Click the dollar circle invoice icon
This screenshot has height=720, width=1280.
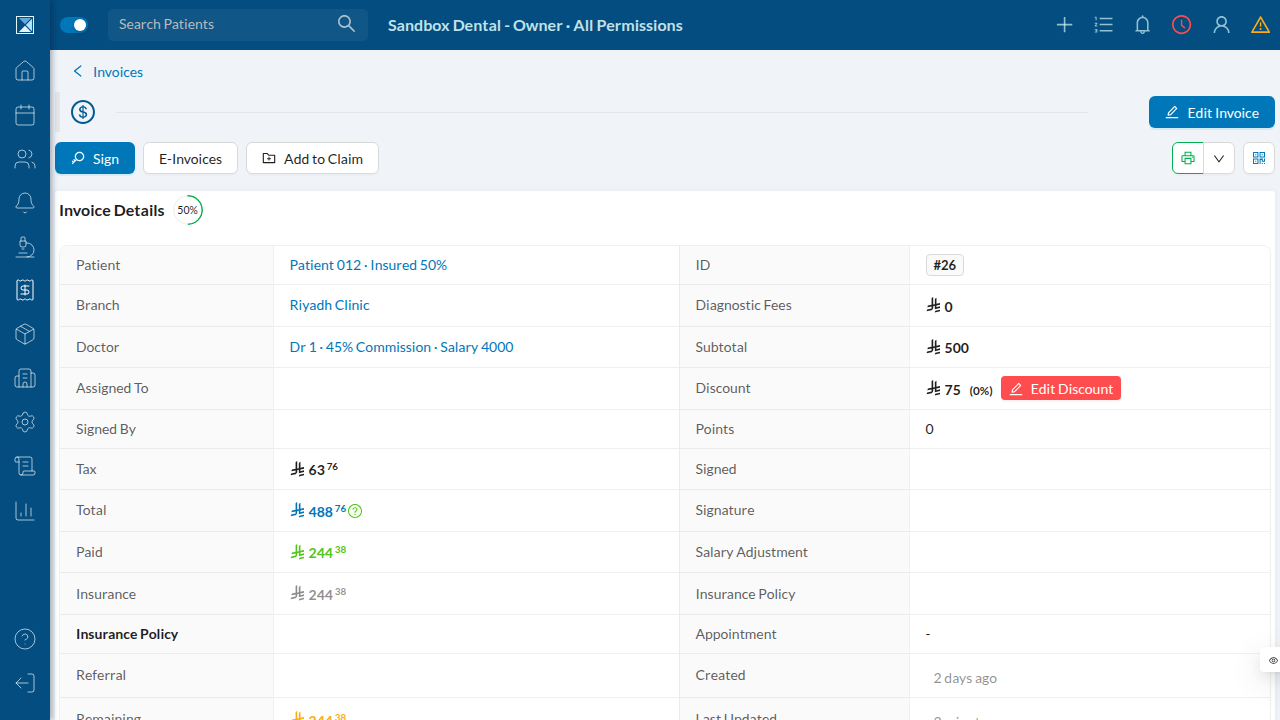pyautogui.click(x=83, y=112)
